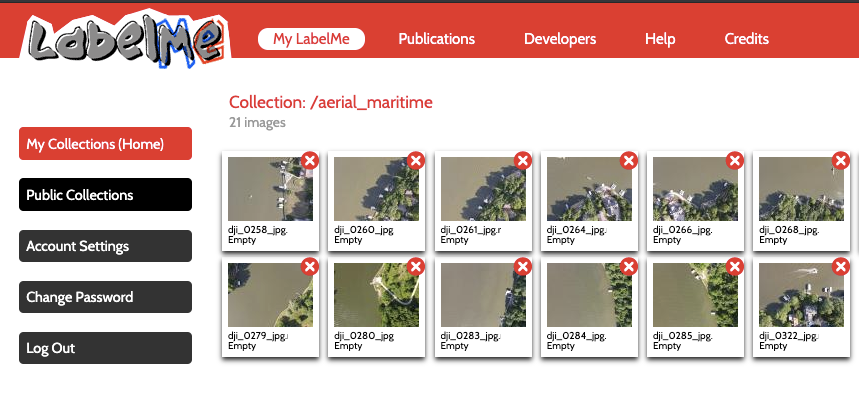The width and height of the screenshot is (859, 397).
Task: Click the delete X on dji_0280
Action: point(416,267)
